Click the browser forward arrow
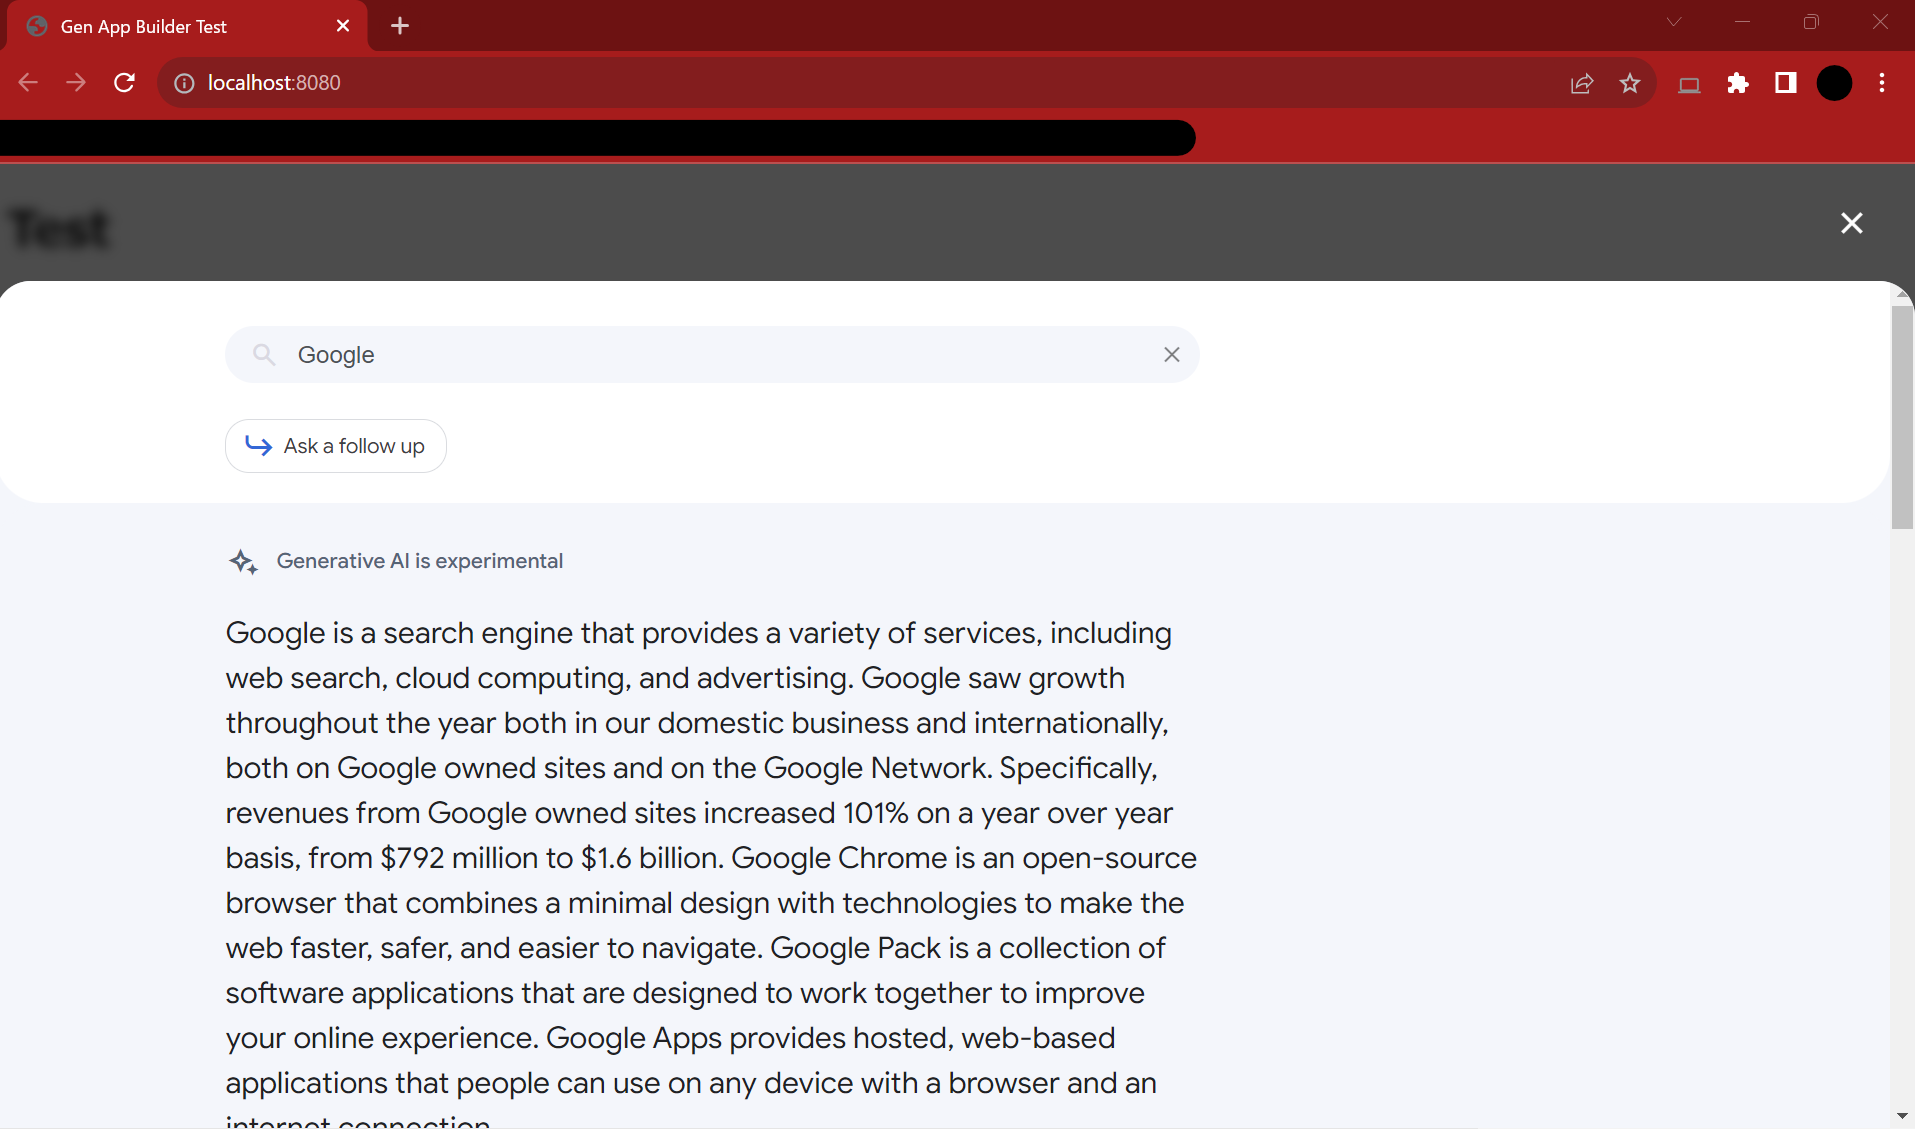 pos(76,83)
